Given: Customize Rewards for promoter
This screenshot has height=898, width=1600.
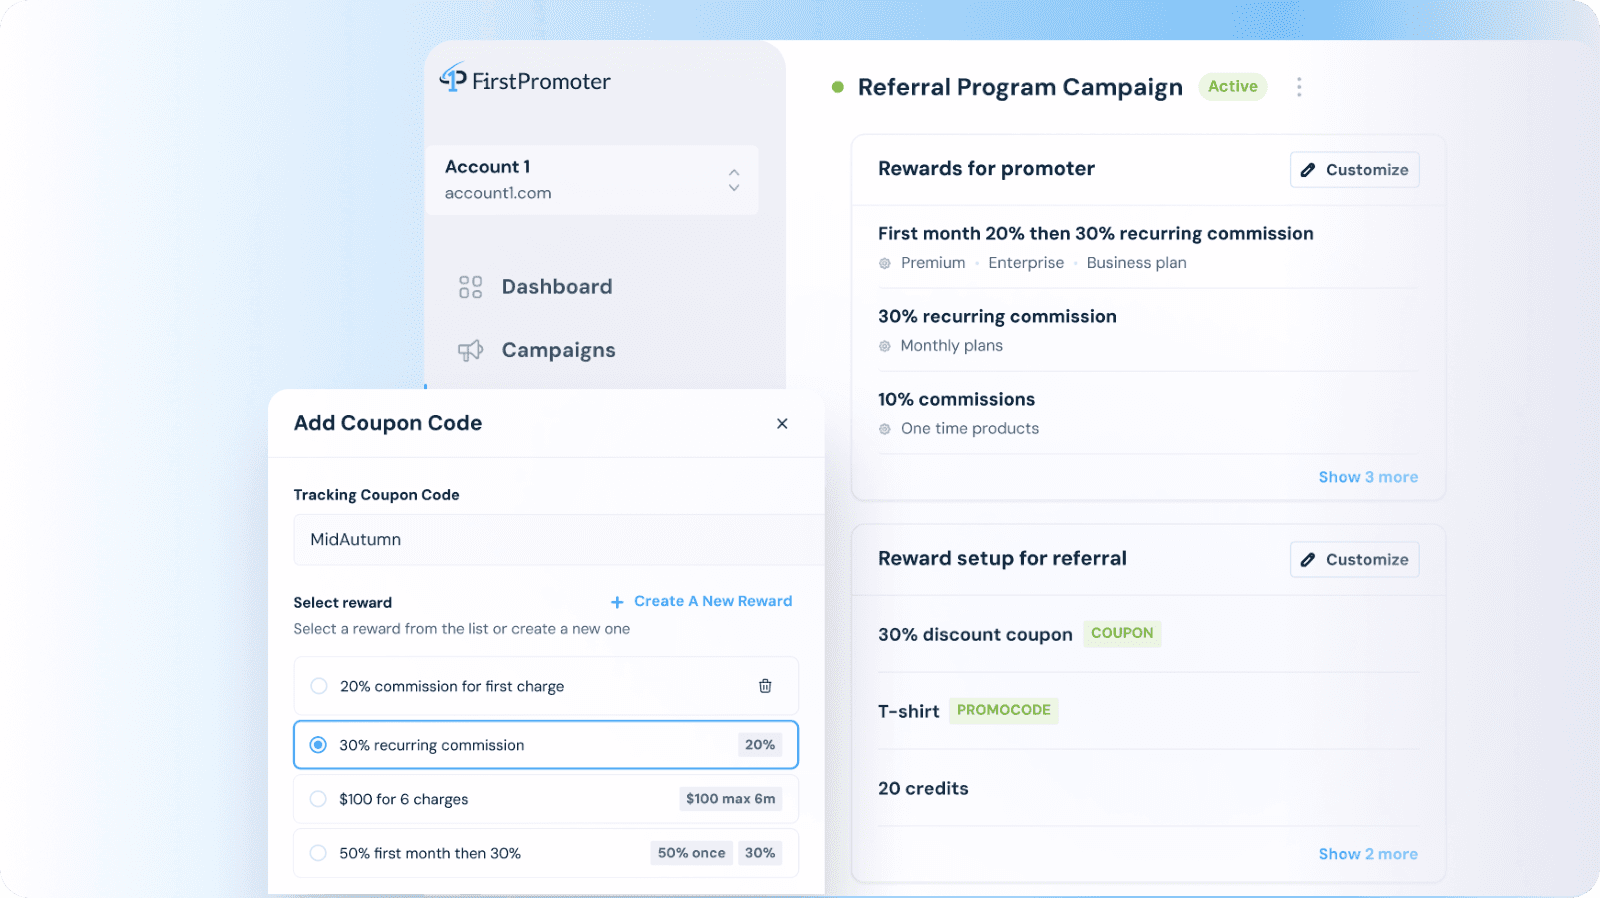Looking at the screenshot, I should coord(1355,170).
